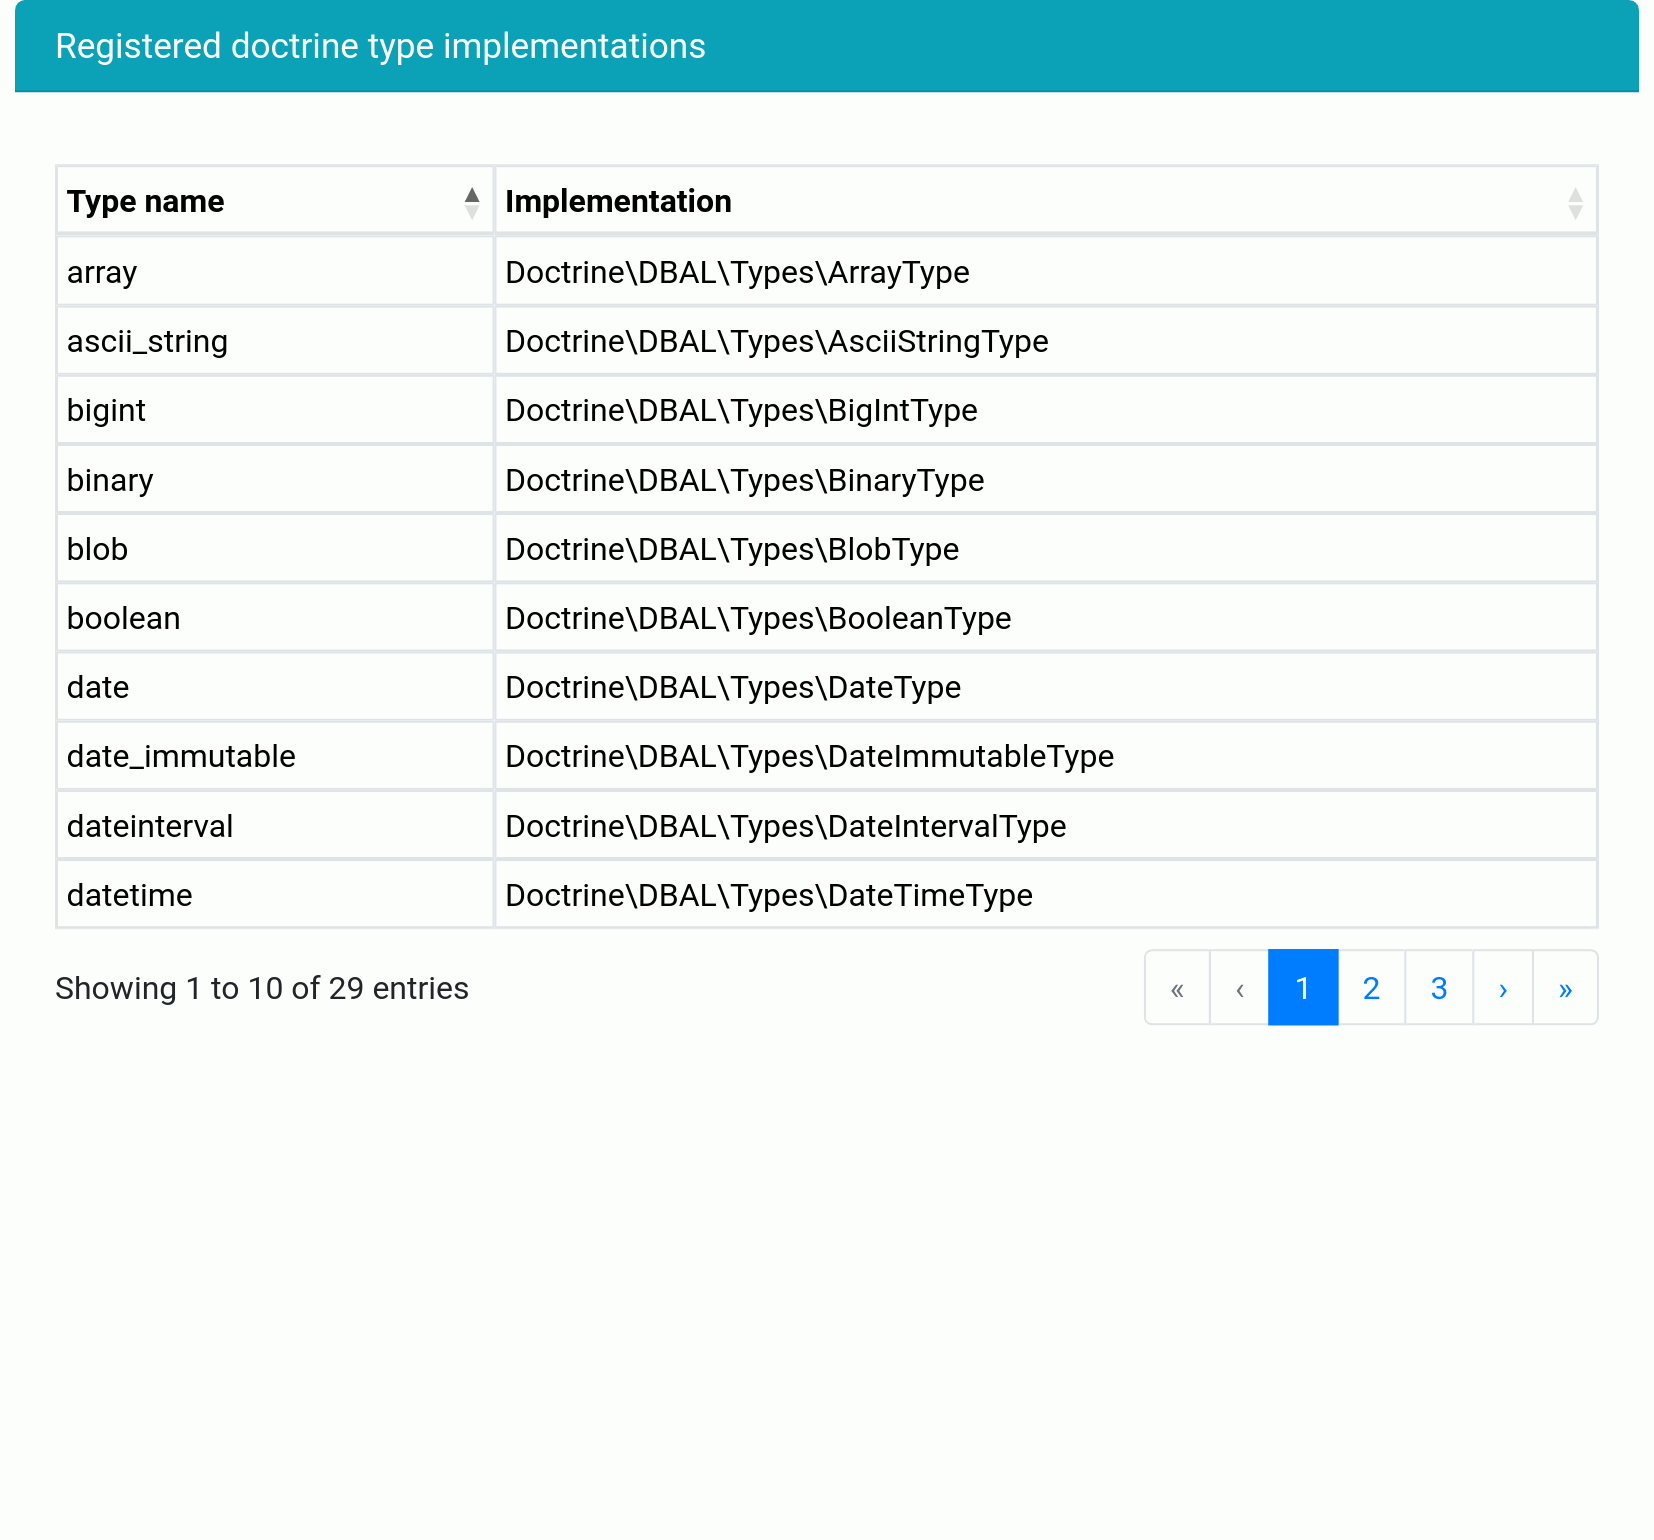
Task: Select Doctrine\DBAL\Types\DateImmutableType implementation cell
Action: pyautogui.click(x=1046, y=756)
